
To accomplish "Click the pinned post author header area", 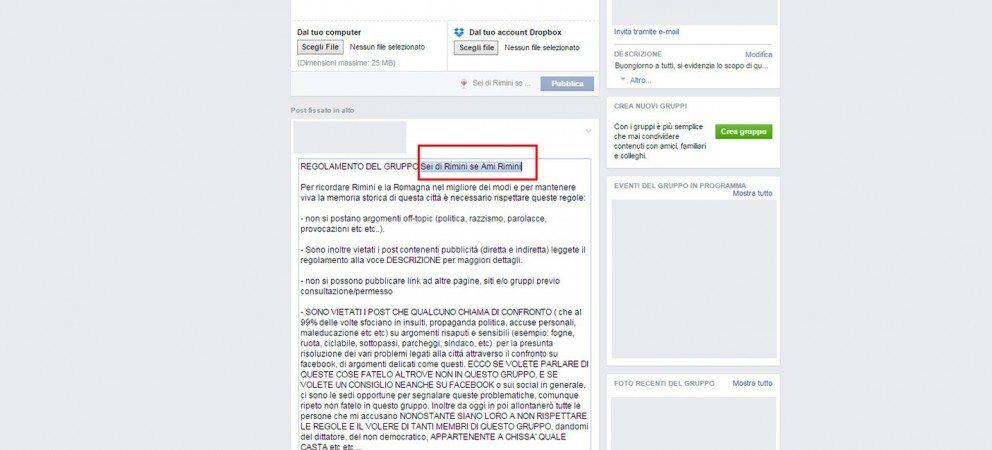I will [350, 137].
